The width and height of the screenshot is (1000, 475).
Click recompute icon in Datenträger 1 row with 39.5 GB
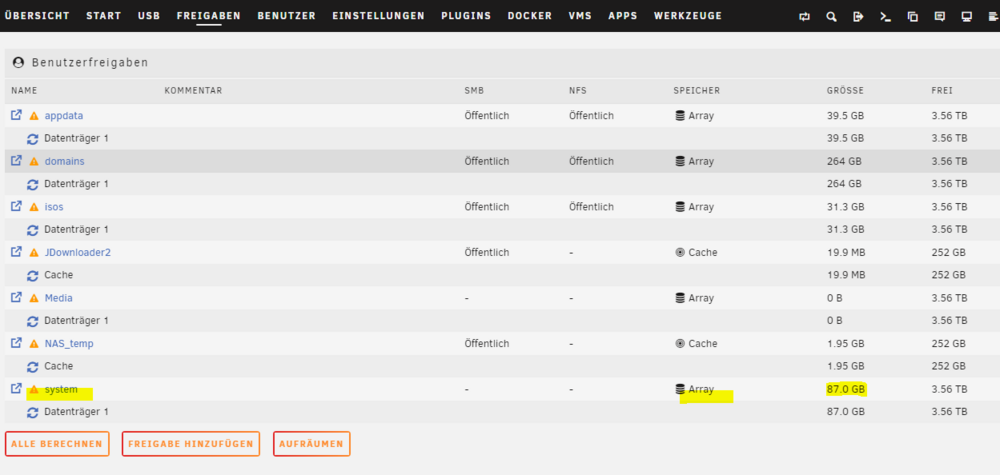[x=32, y=138]
